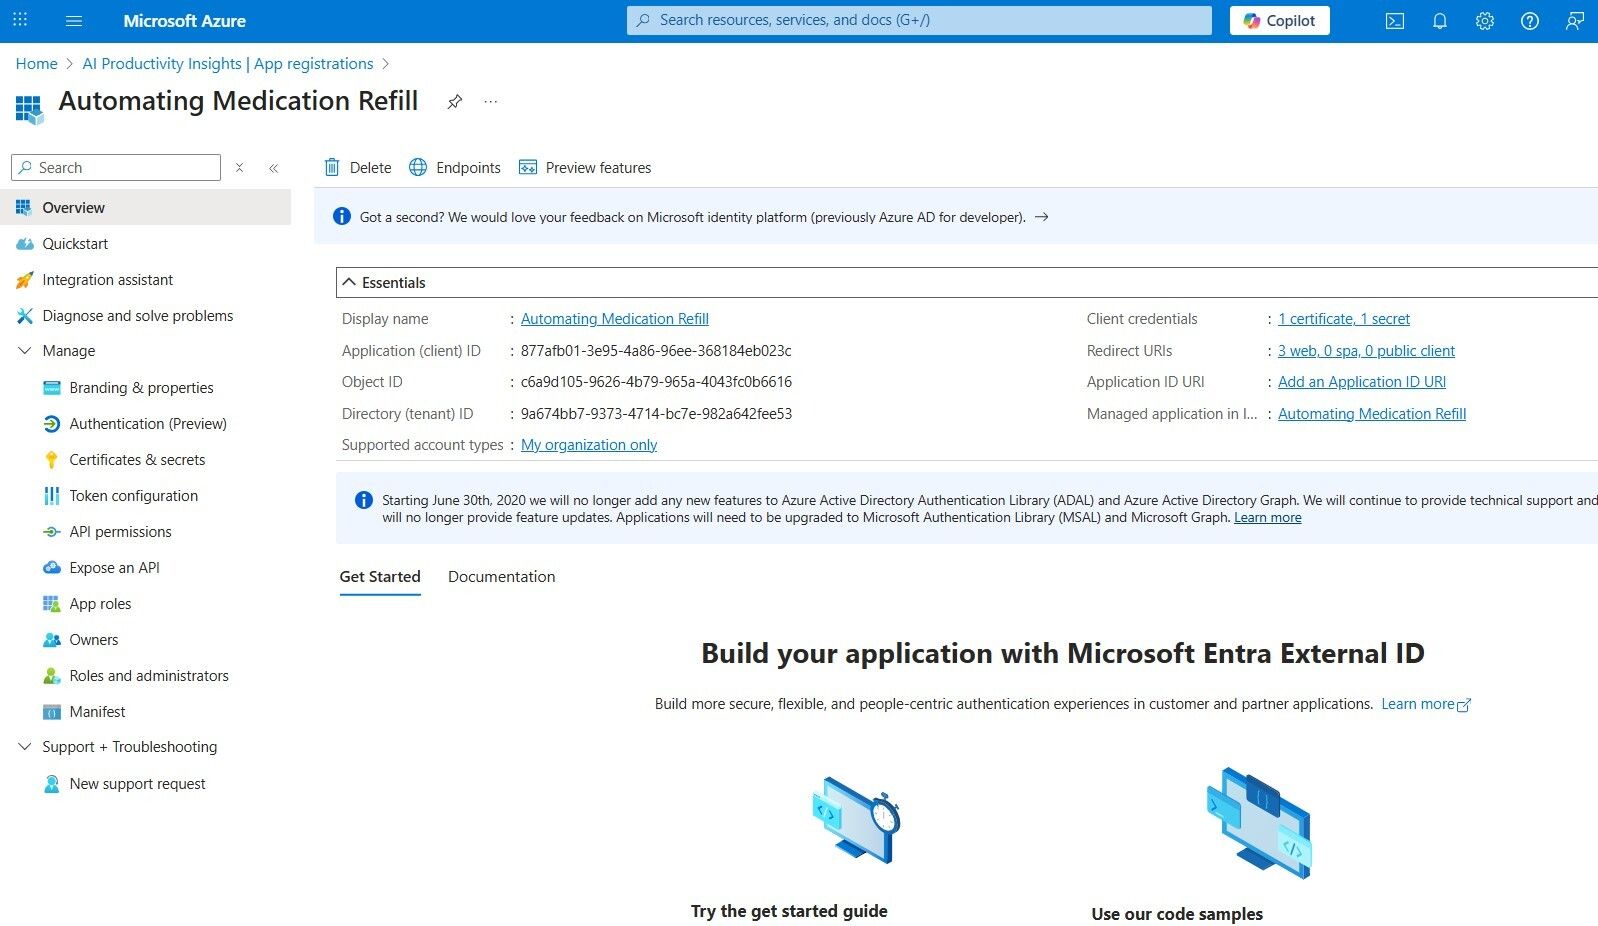The width and height of the screenshot is (1598, 926).
Task: Open the help question mark icon
Action: [x=1530, y=21]
